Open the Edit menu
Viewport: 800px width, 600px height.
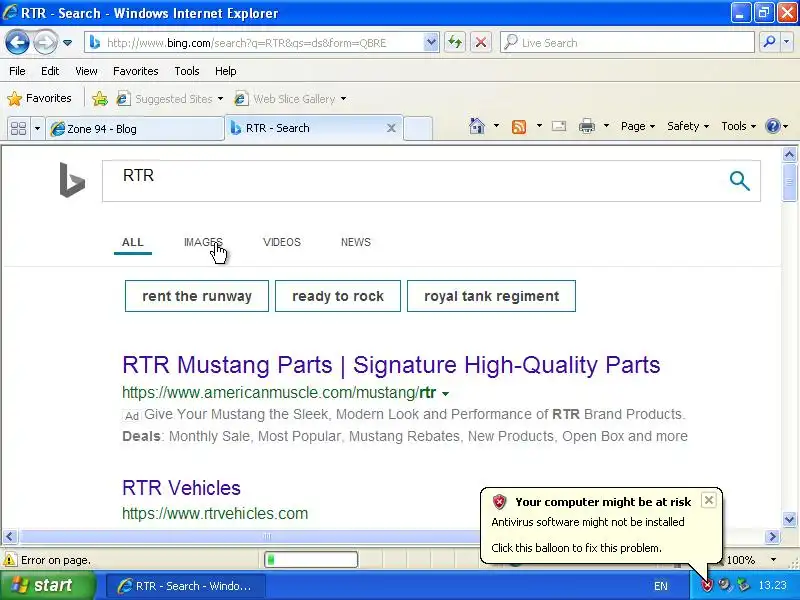click(50, 71)
